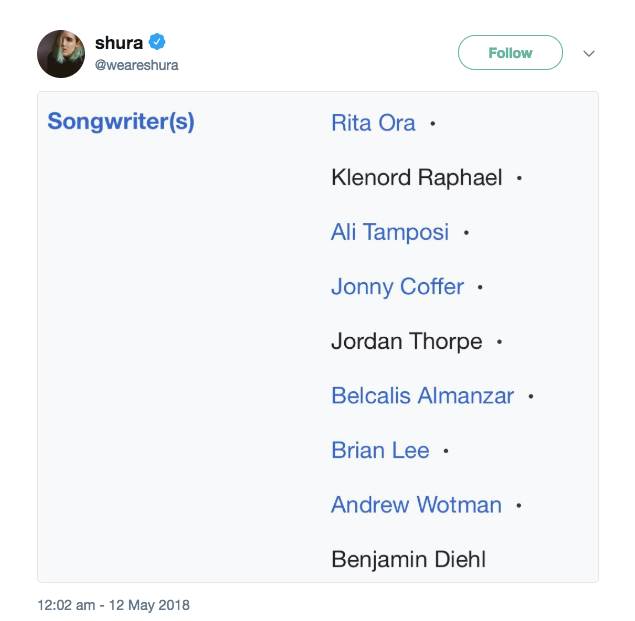The image size is (635, 621).
Task: Open the Belcalis Almanzar link
Action: click(422, 396)
